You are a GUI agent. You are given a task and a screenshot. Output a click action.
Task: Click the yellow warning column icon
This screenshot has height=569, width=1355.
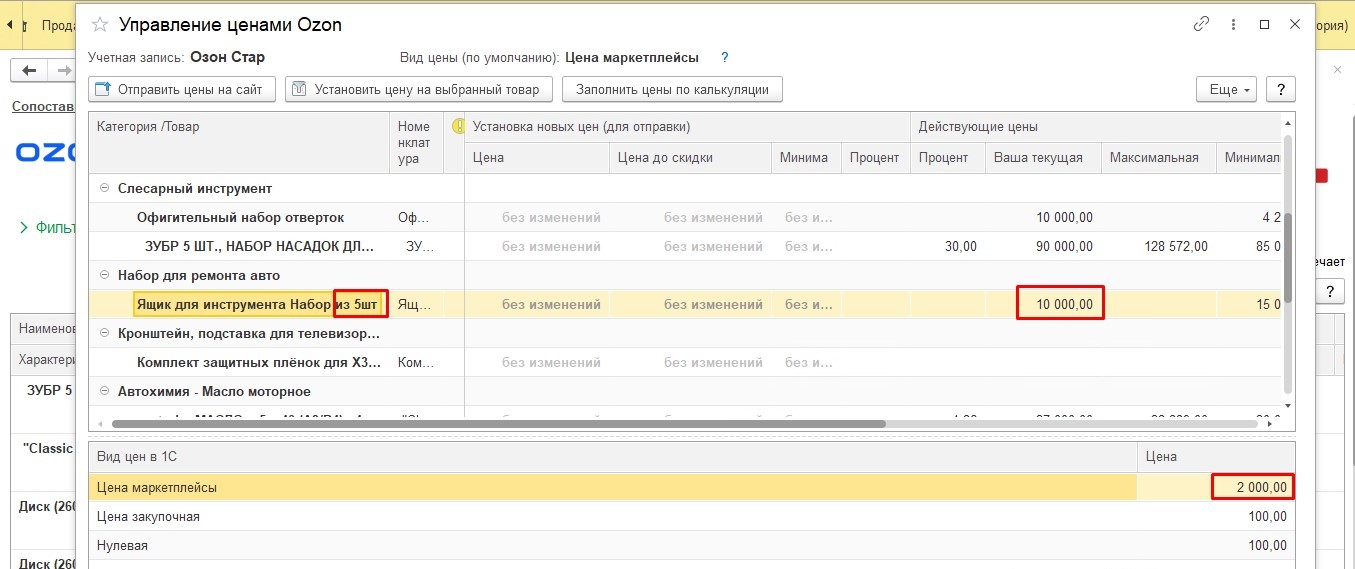point(459,126)
